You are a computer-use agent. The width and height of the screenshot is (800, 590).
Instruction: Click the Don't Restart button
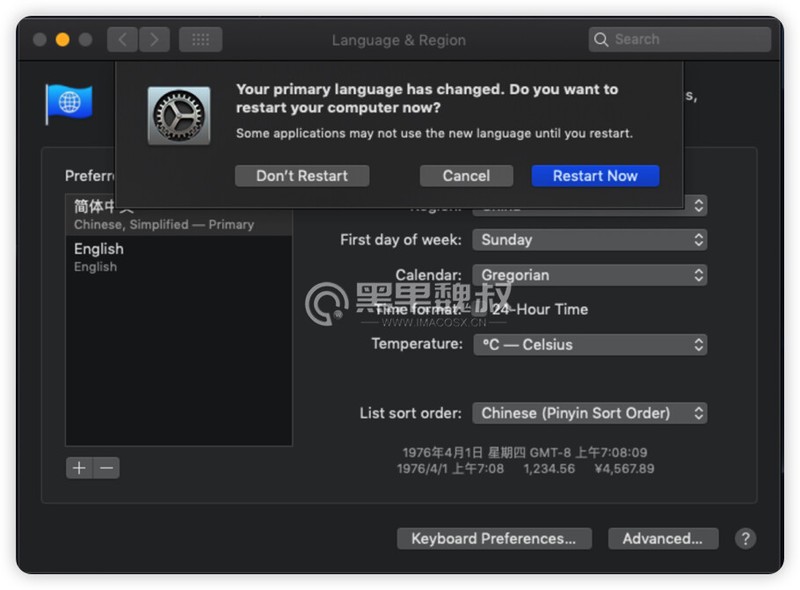tap(302, 176)
